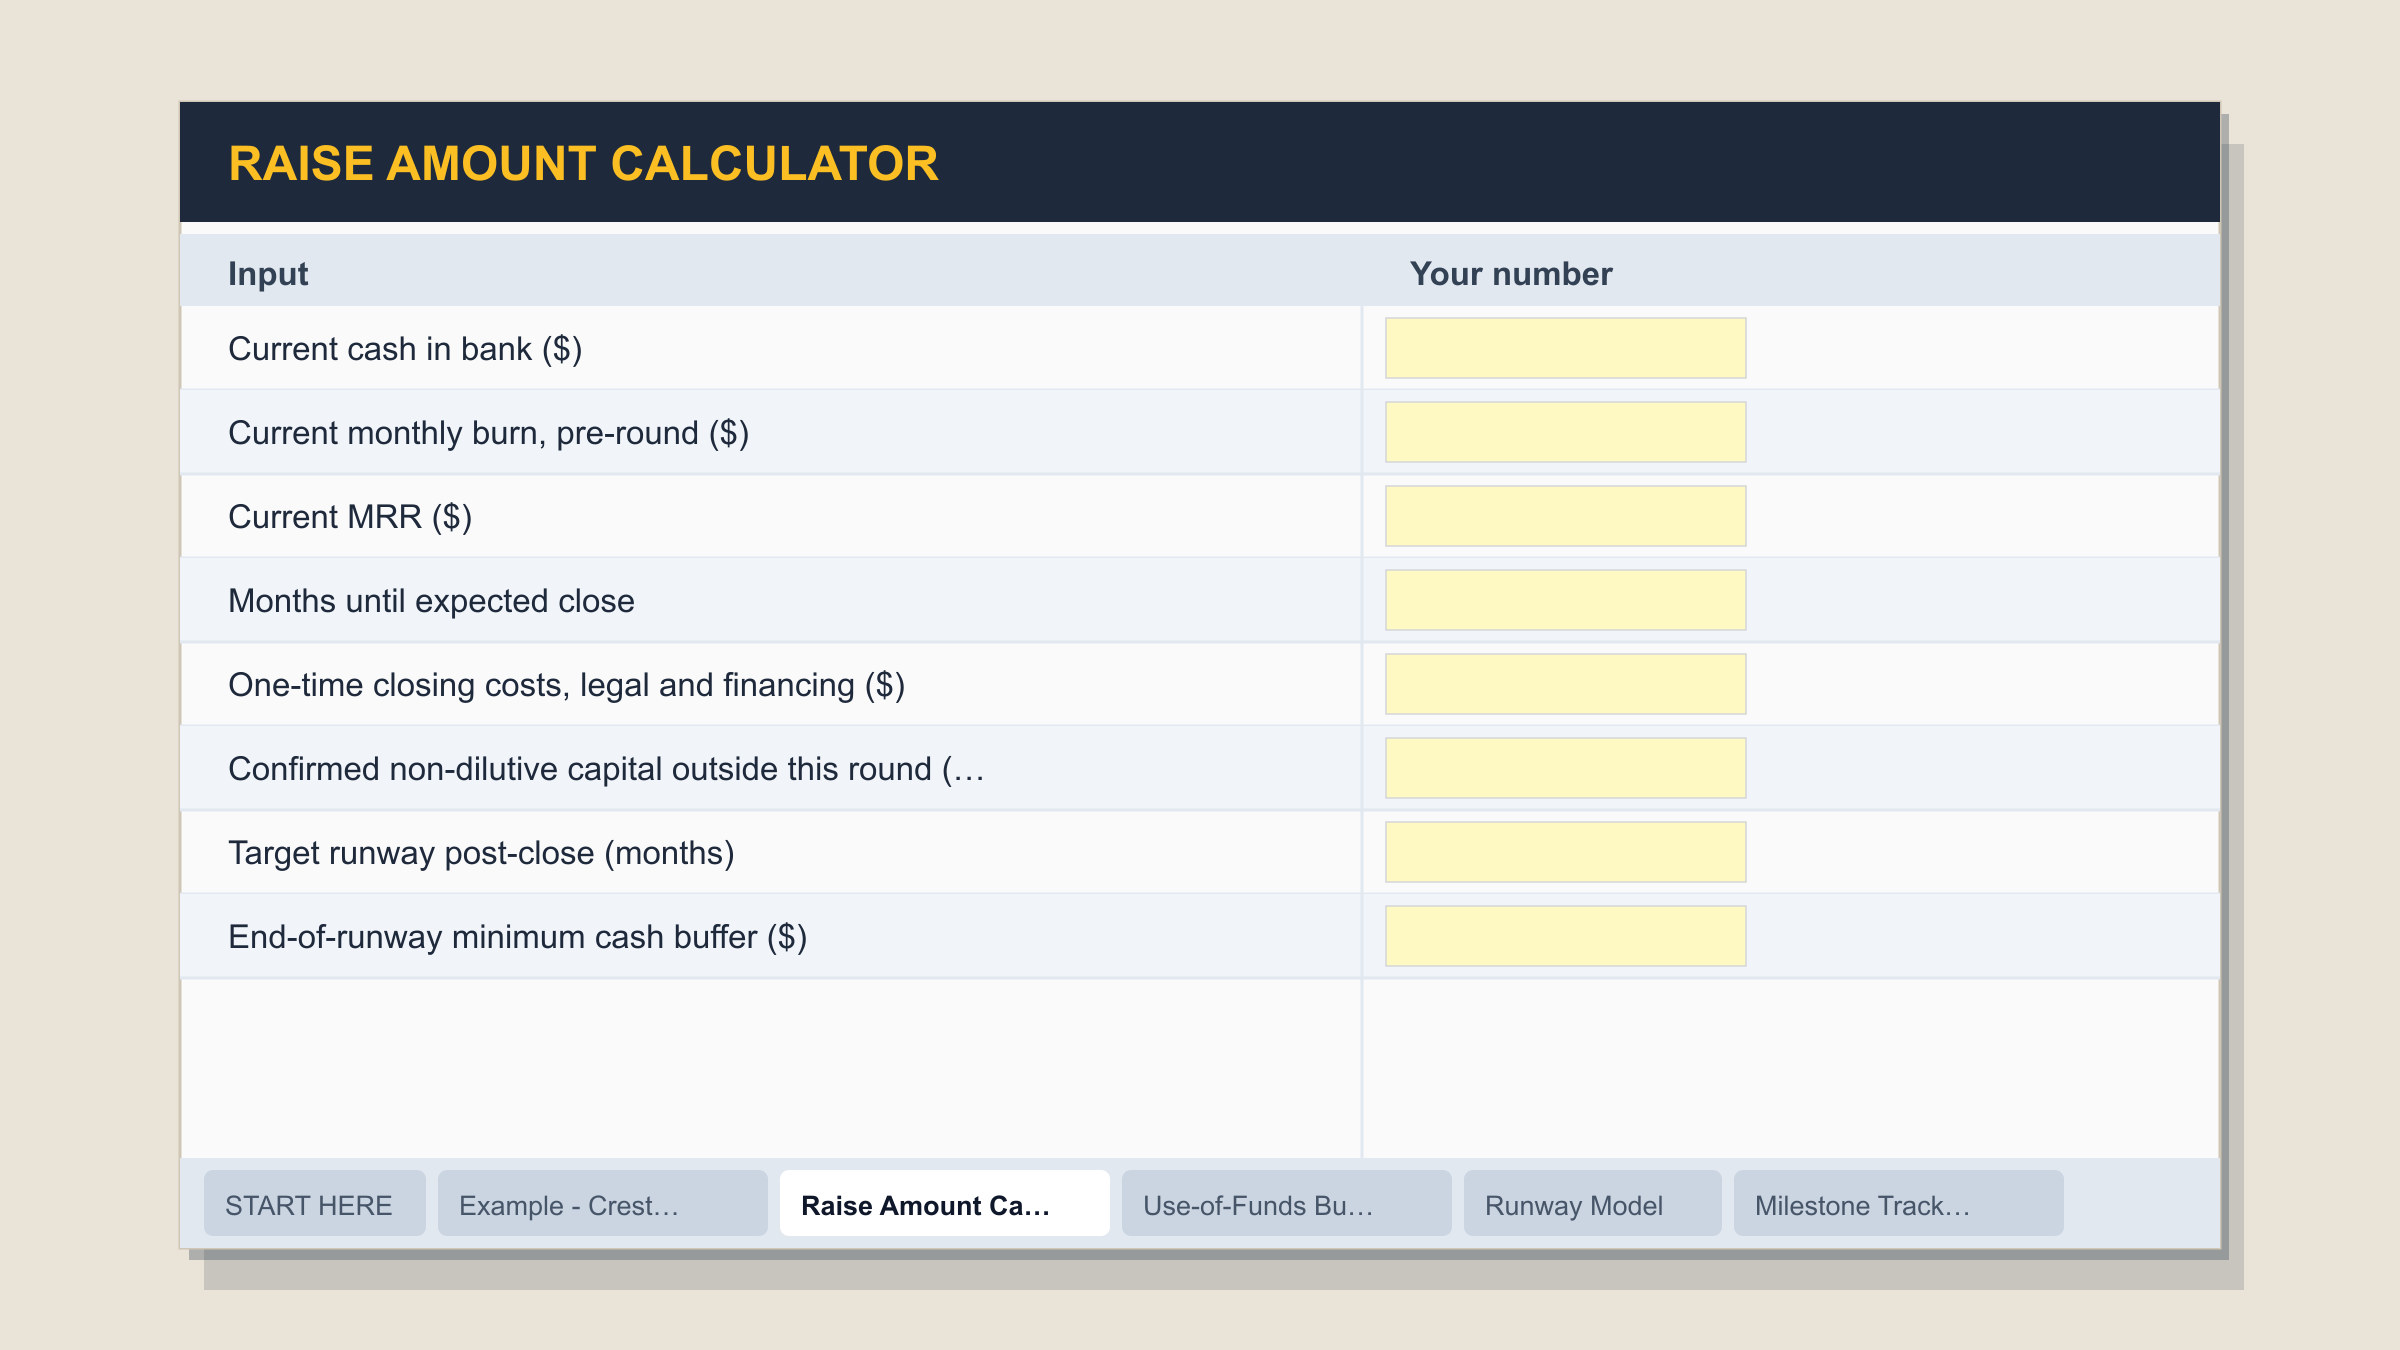
Task: Click the "Your number" column header
Action: point(1511,274)
